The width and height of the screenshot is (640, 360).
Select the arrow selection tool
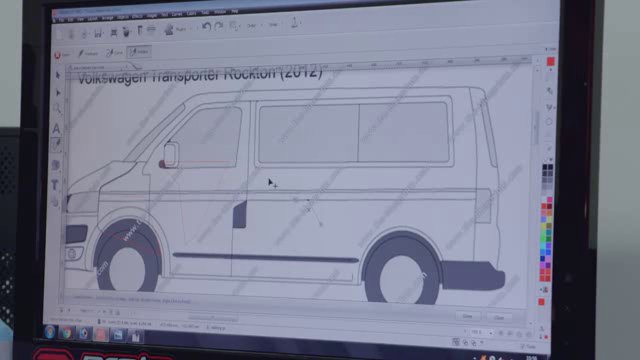coord(58,75)
